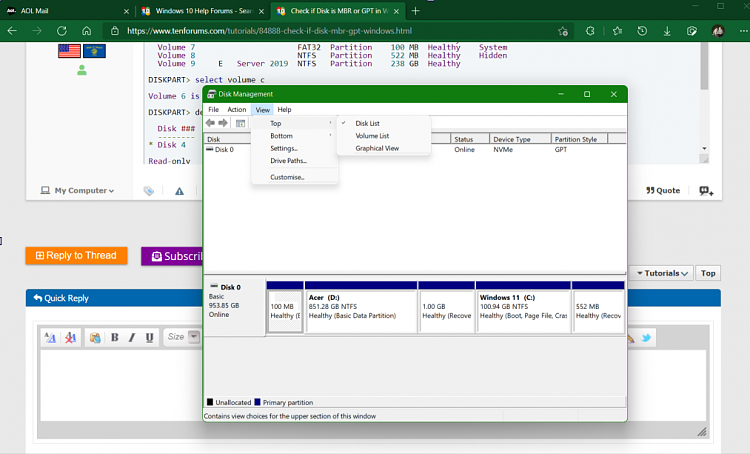The height and width of the screenshot is (454, 750).
Task: Click the site lock icon in address bar
Action: (115, 31)
